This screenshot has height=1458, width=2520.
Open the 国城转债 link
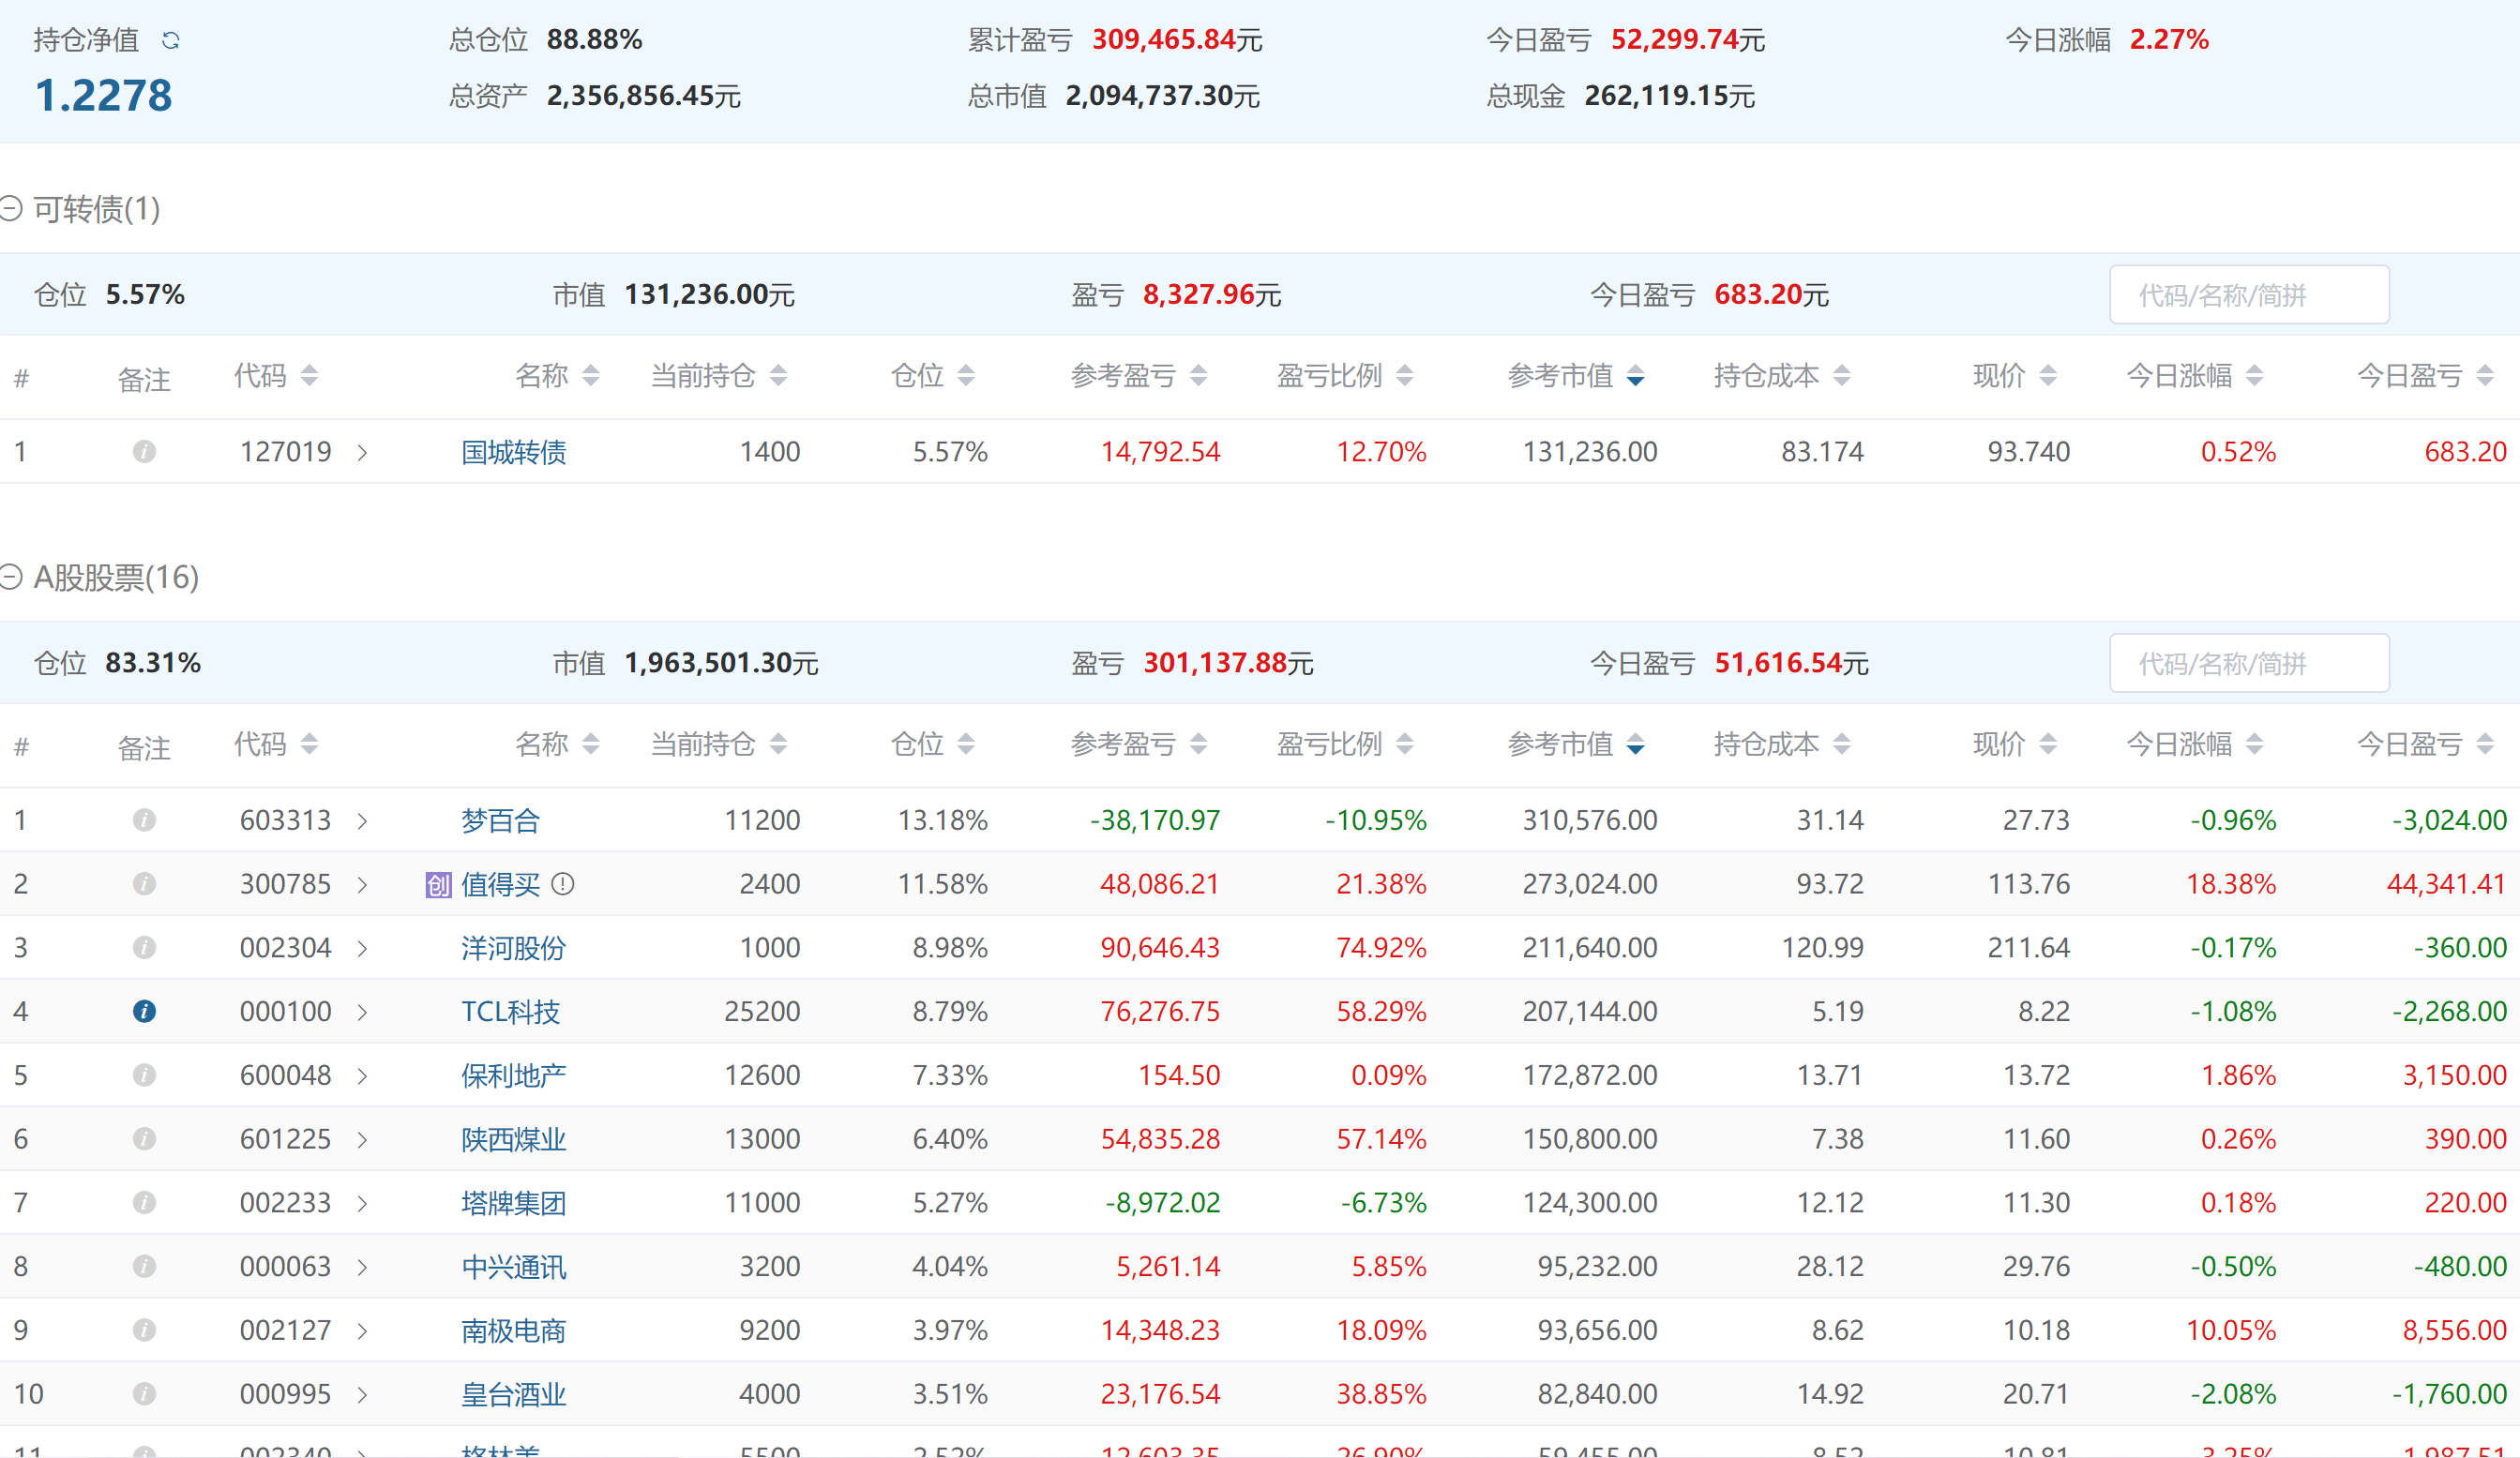point(513,452)
